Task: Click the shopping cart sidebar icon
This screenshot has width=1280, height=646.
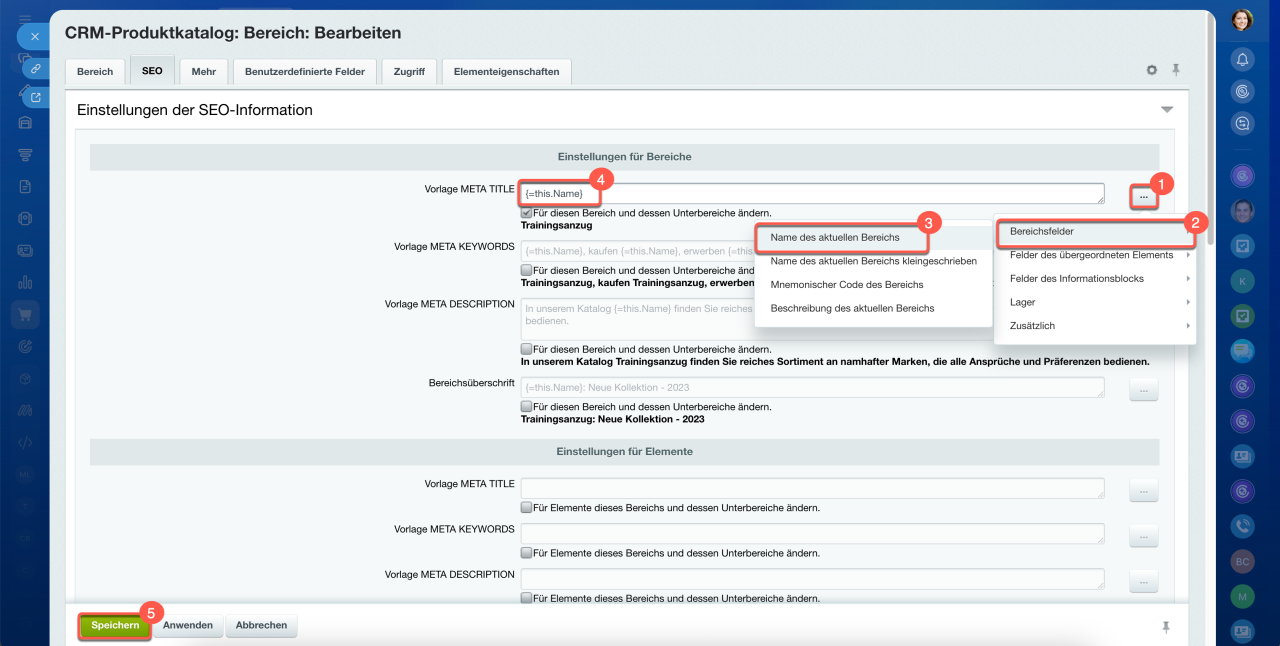Action: point(25,315)
